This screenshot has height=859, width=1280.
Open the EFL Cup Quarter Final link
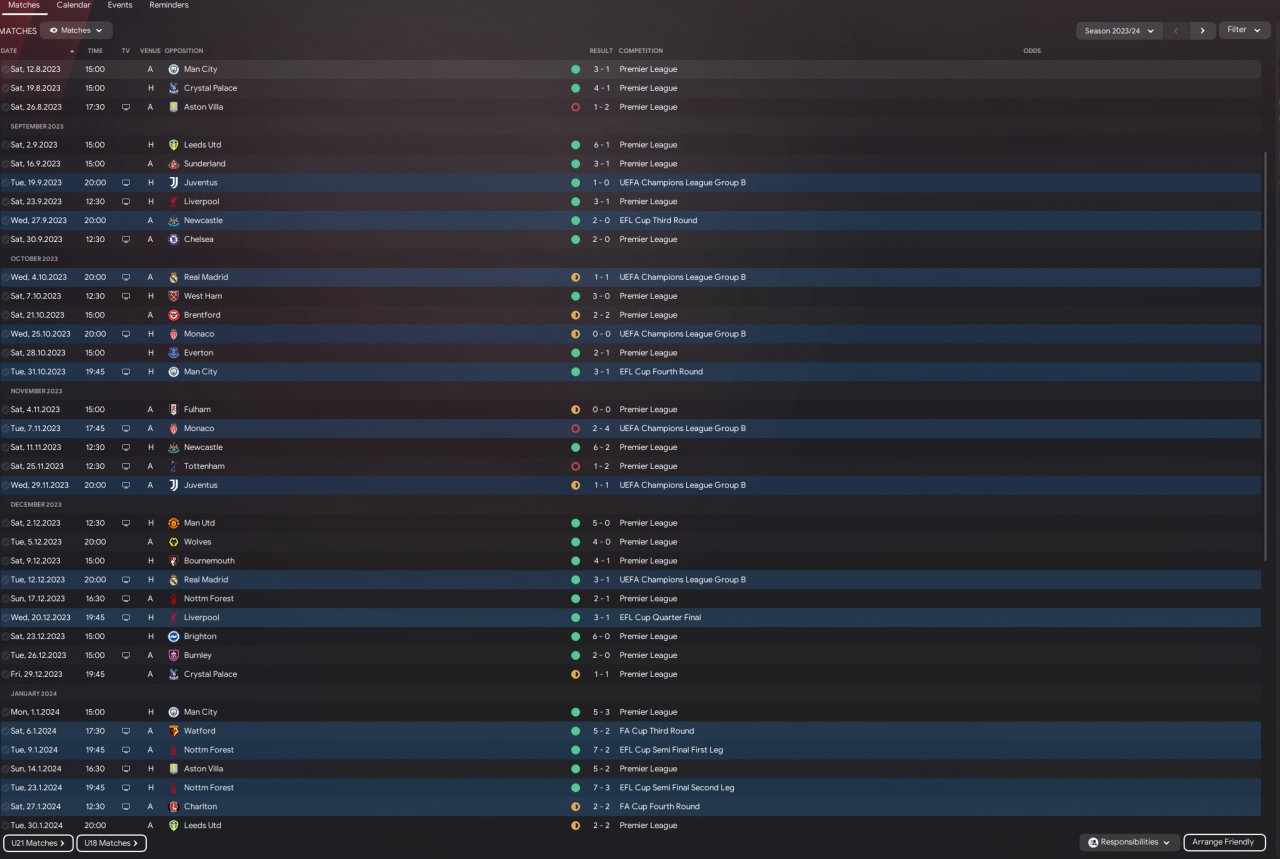[661, 618]
